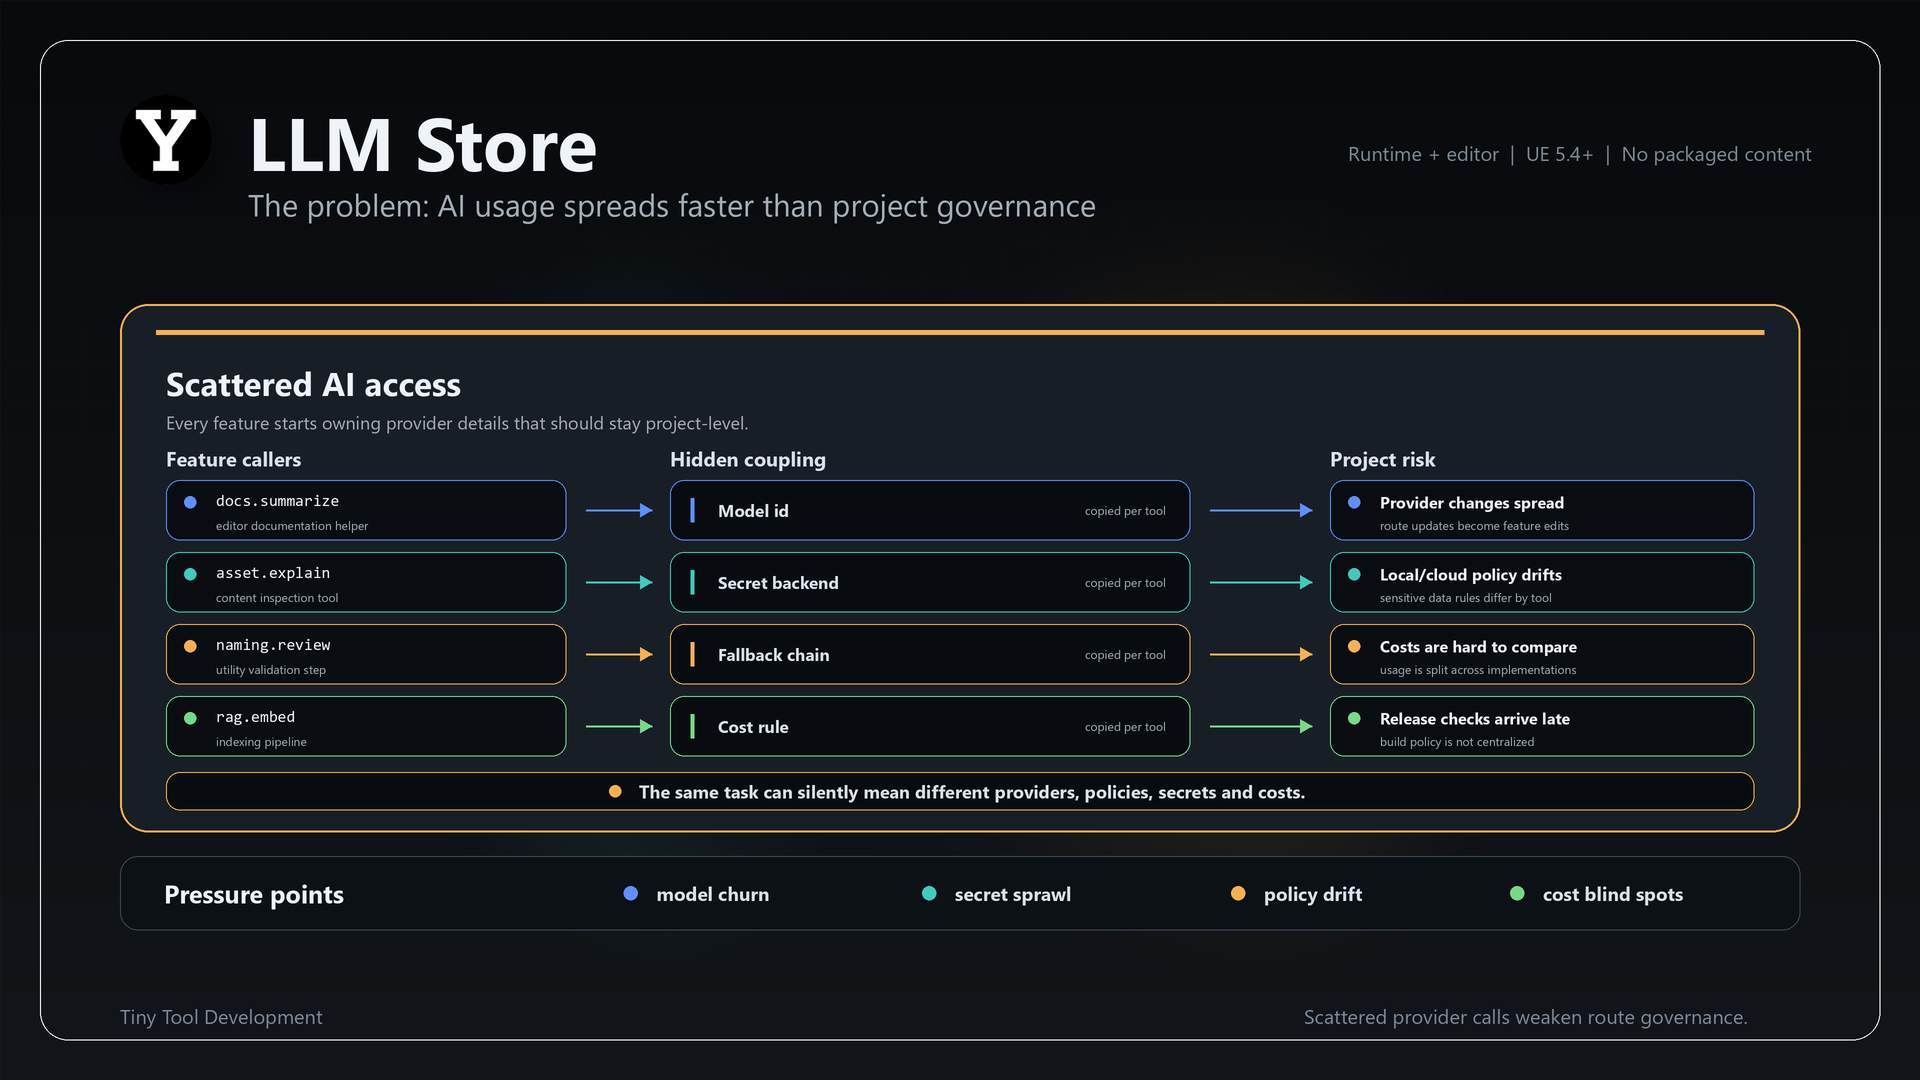Click the 'Feature callers' column heading
1920x1080 pixels.
pos(233,459)
